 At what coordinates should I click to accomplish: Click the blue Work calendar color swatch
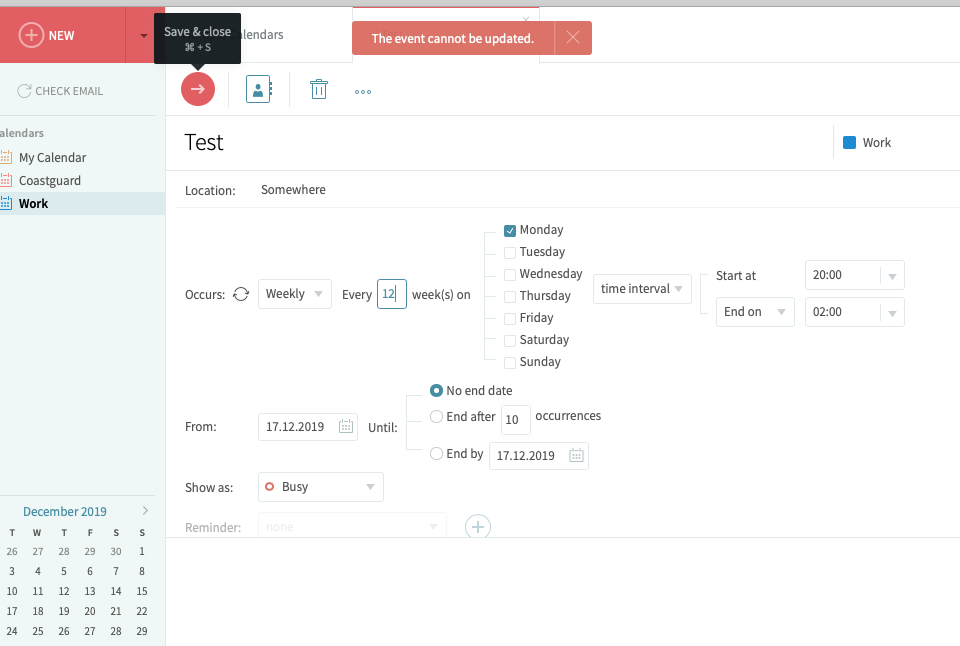coord(849,143)
